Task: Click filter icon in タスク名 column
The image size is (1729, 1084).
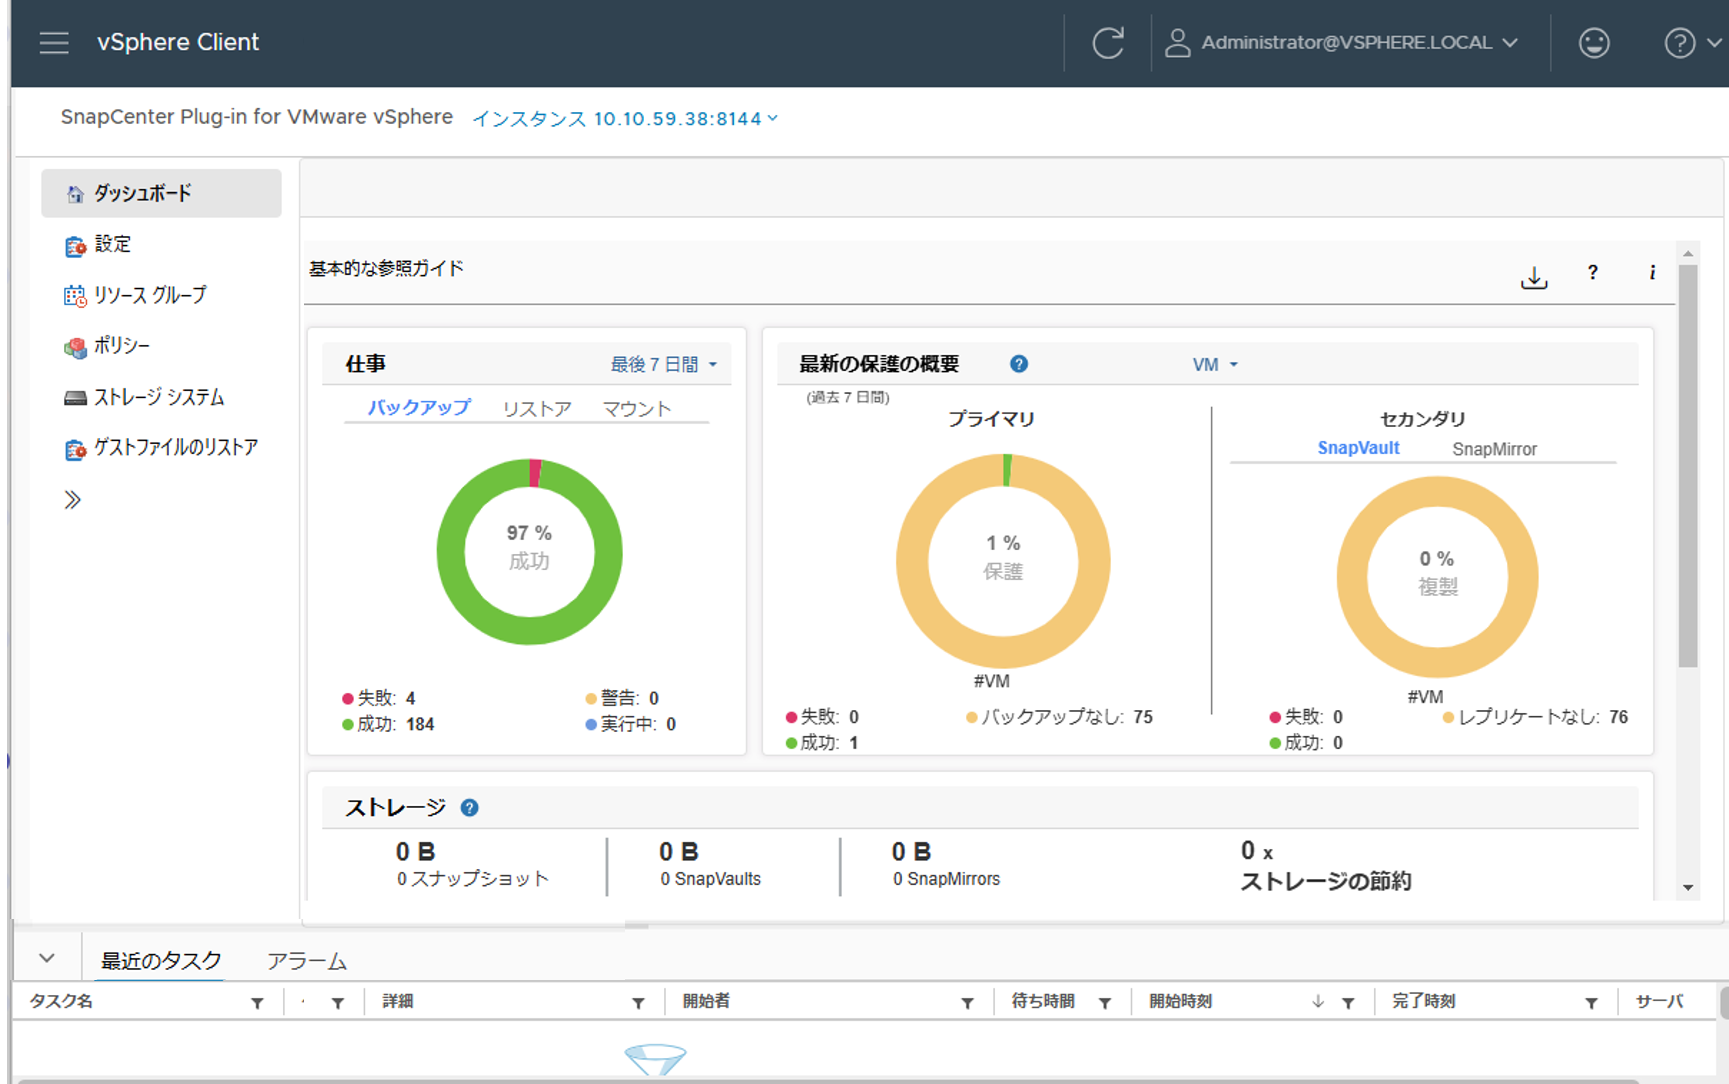Action: click(x=257, y=1003)
